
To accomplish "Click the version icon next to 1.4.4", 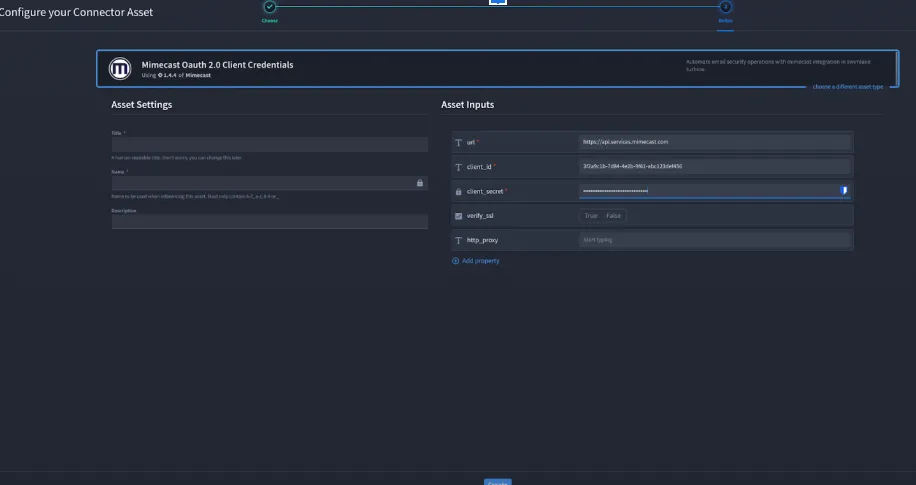I will 160,75.
